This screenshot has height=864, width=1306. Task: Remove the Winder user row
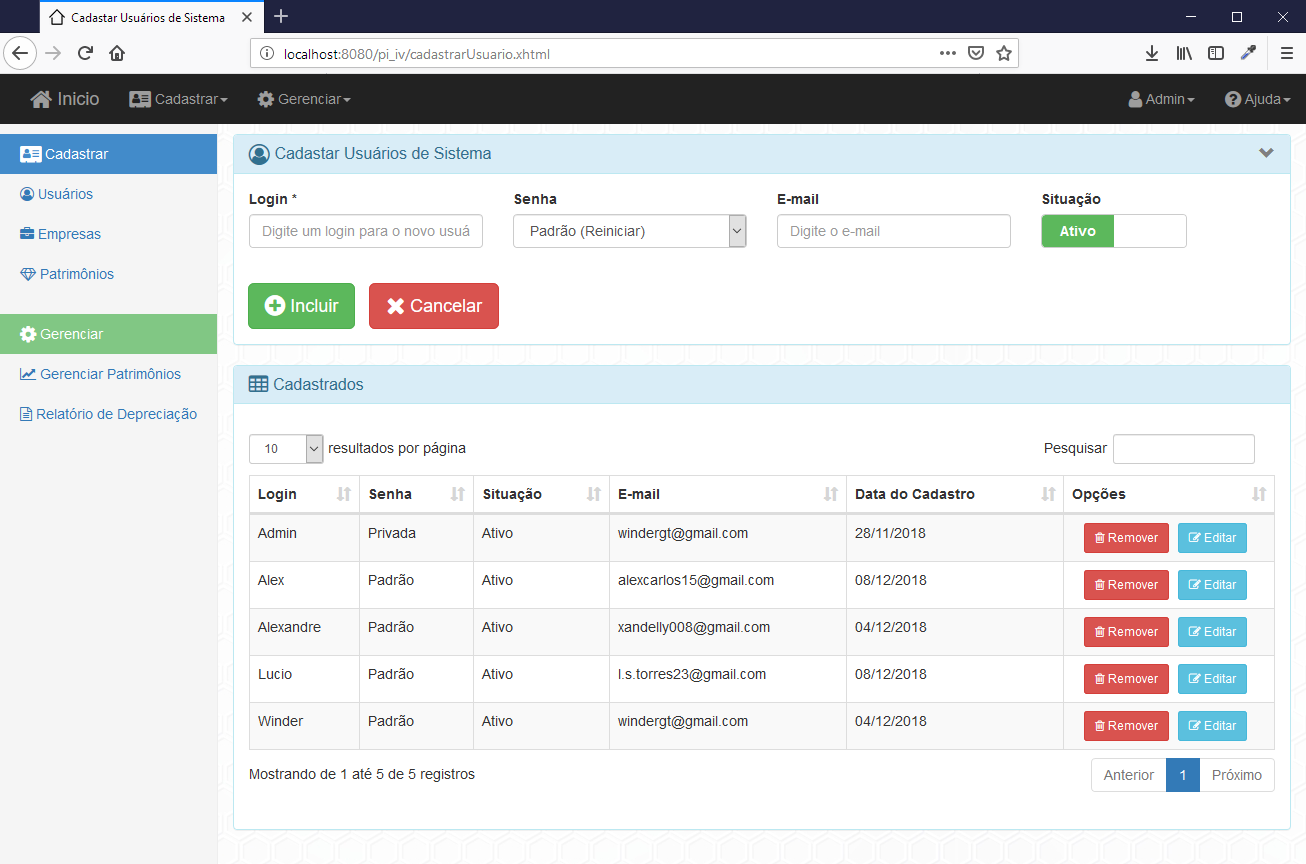tap(1126, 726)
